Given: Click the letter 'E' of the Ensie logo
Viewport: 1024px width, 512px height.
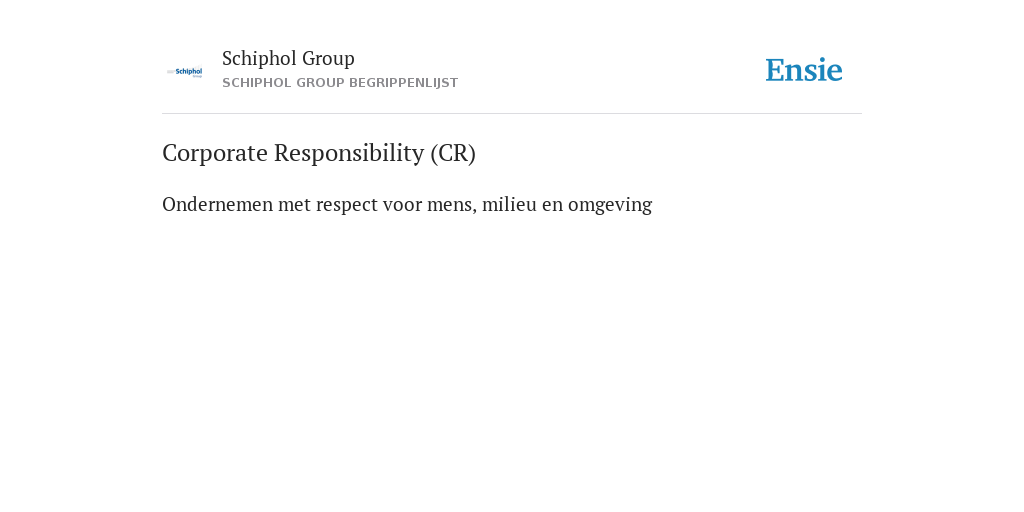Looking at the screenshot, I should pos(775,70).
